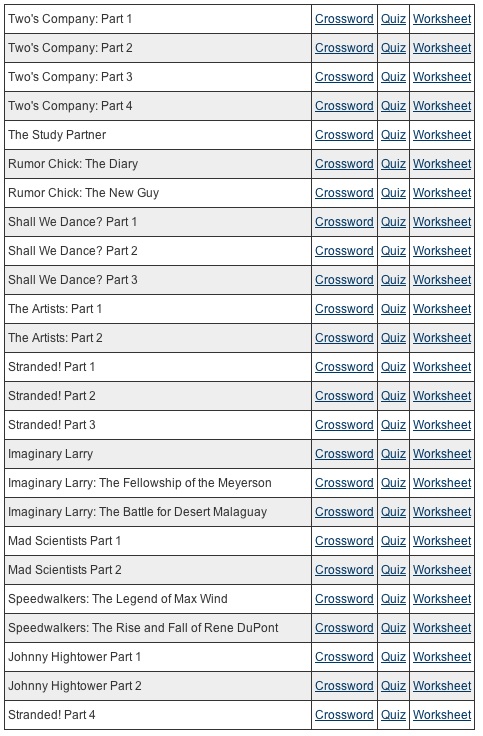The width and height of the screenshot is (483, 736).
Task: Open Worksheet for Stranded! Part 3
Action: (x=442, y=425)
